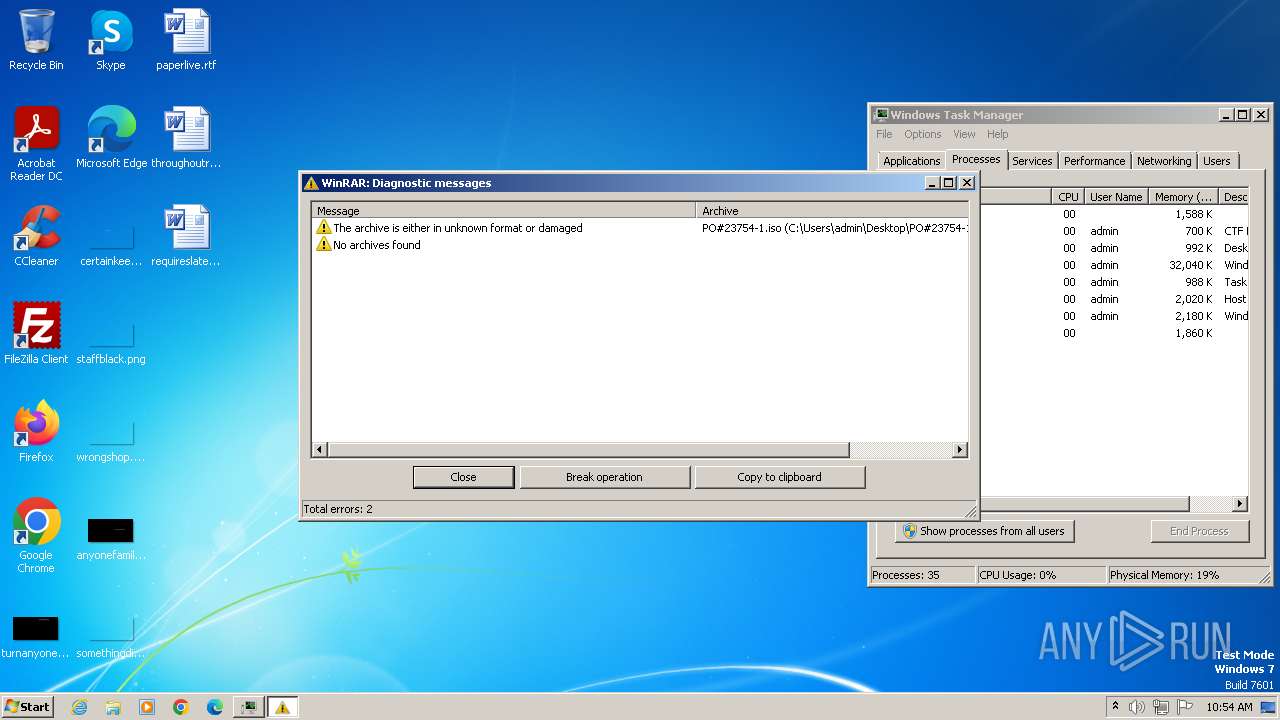1280x720 pixels.
Task: Select the process row using 32,040 K
Action: [x=1114, y=265]
